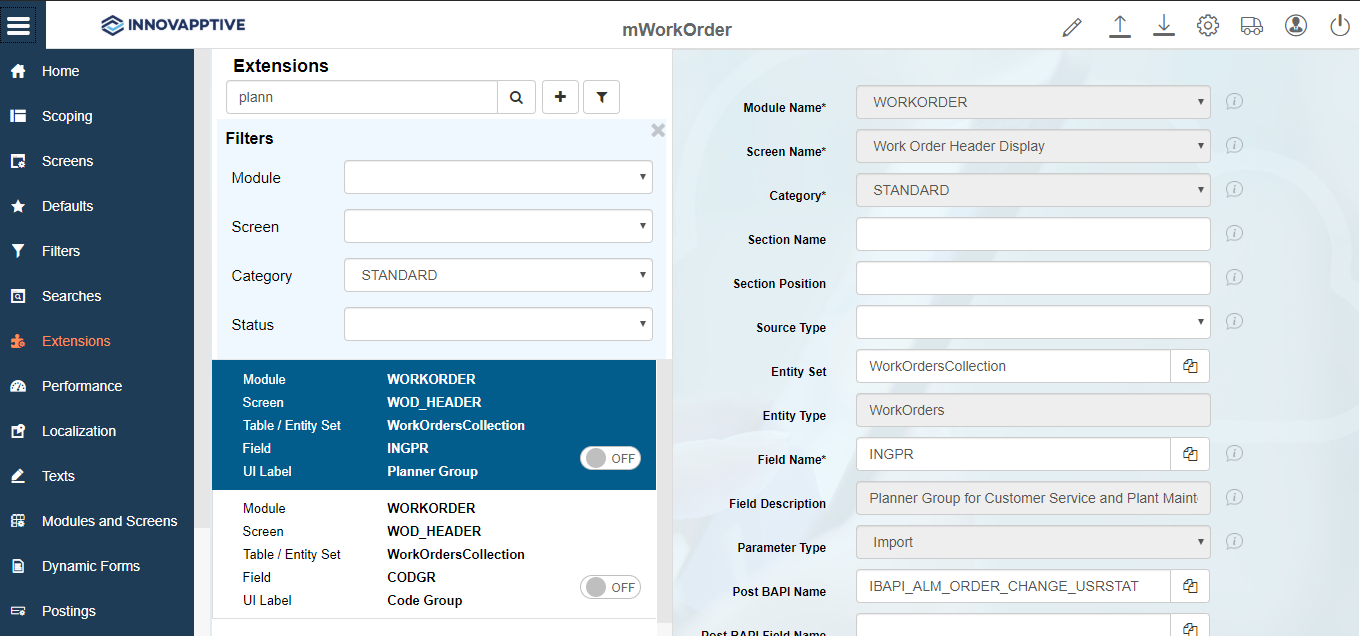
Task: Click the search magnifier button
Action: [517, 97]
